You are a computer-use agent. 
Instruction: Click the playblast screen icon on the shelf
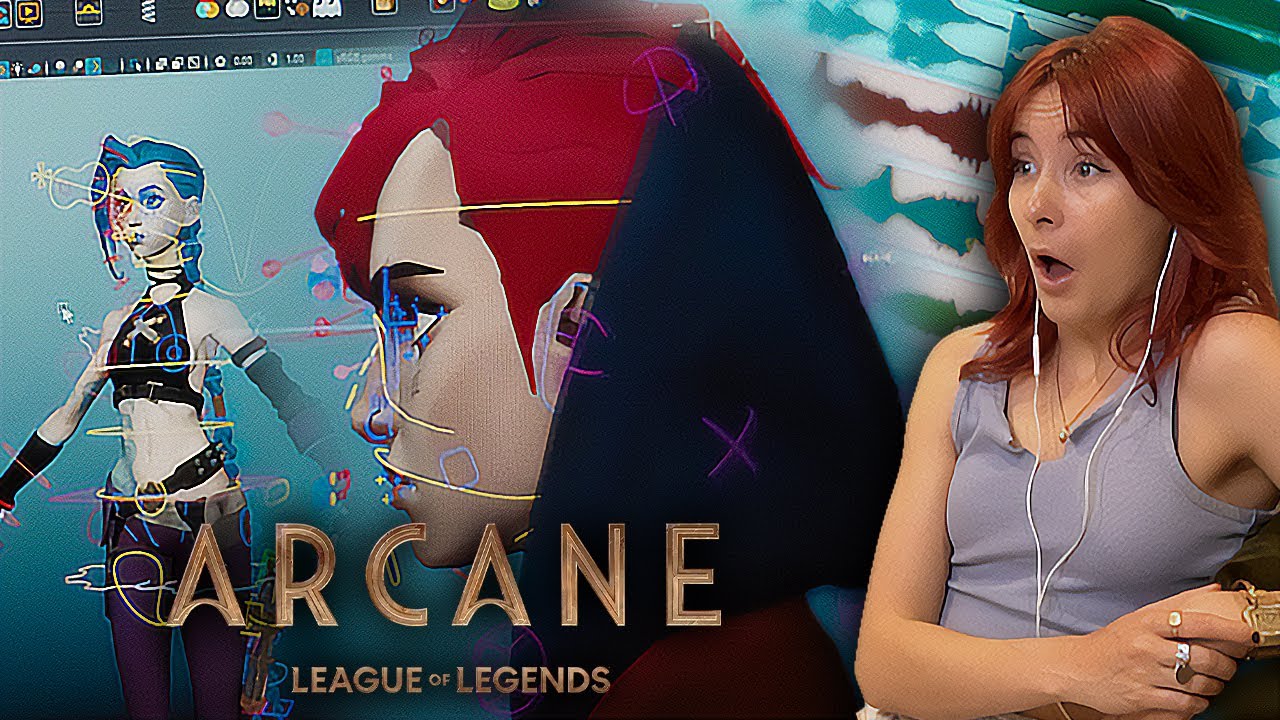tap(29, 13)
